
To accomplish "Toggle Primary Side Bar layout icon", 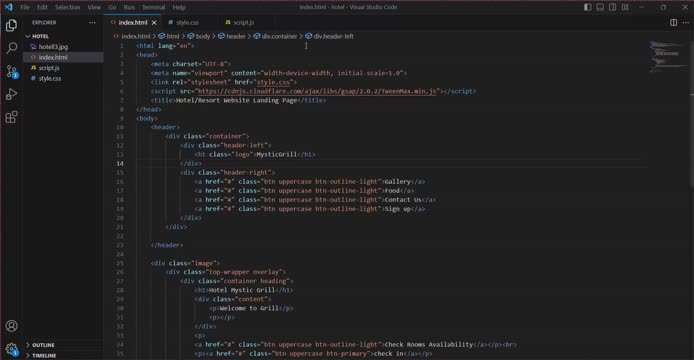I will [x=587, y=7].
